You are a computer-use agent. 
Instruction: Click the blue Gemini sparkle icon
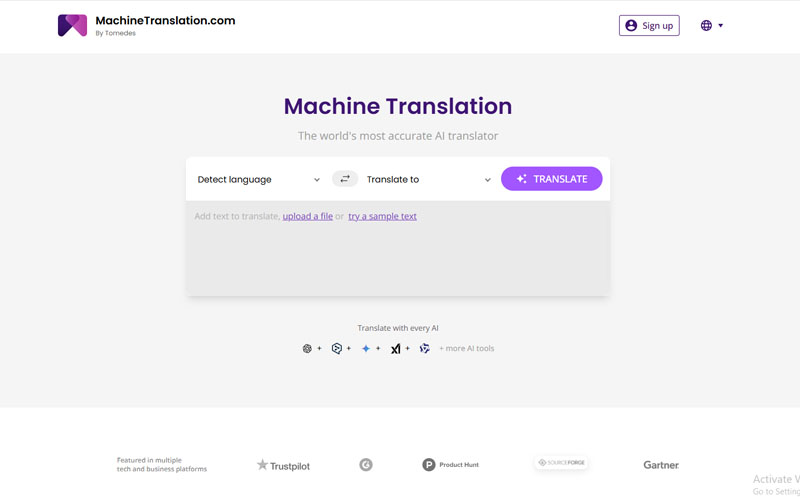click(366, 349)
